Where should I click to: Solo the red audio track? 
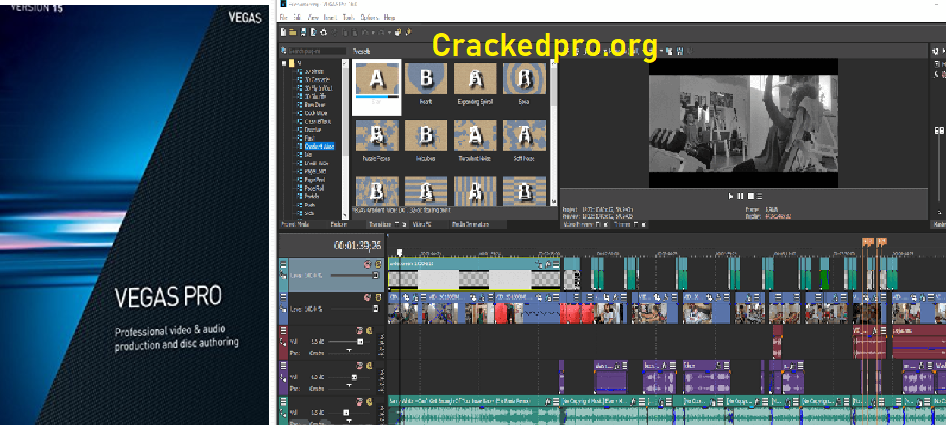(369, 331)
